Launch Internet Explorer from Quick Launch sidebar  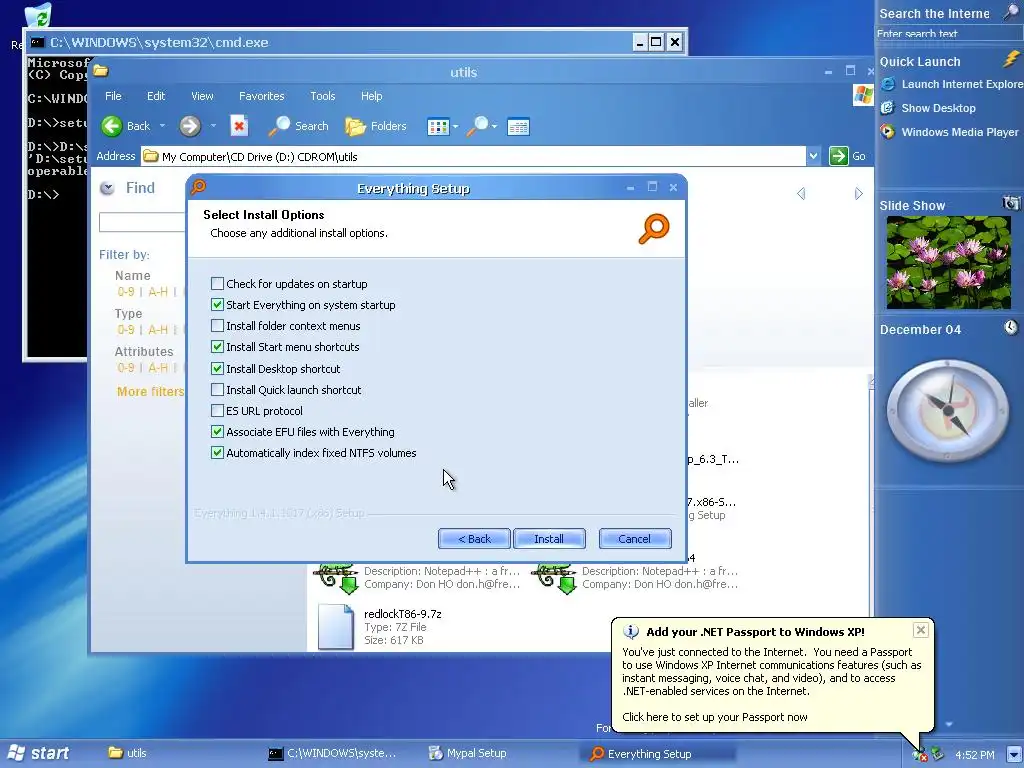(950, 84)
